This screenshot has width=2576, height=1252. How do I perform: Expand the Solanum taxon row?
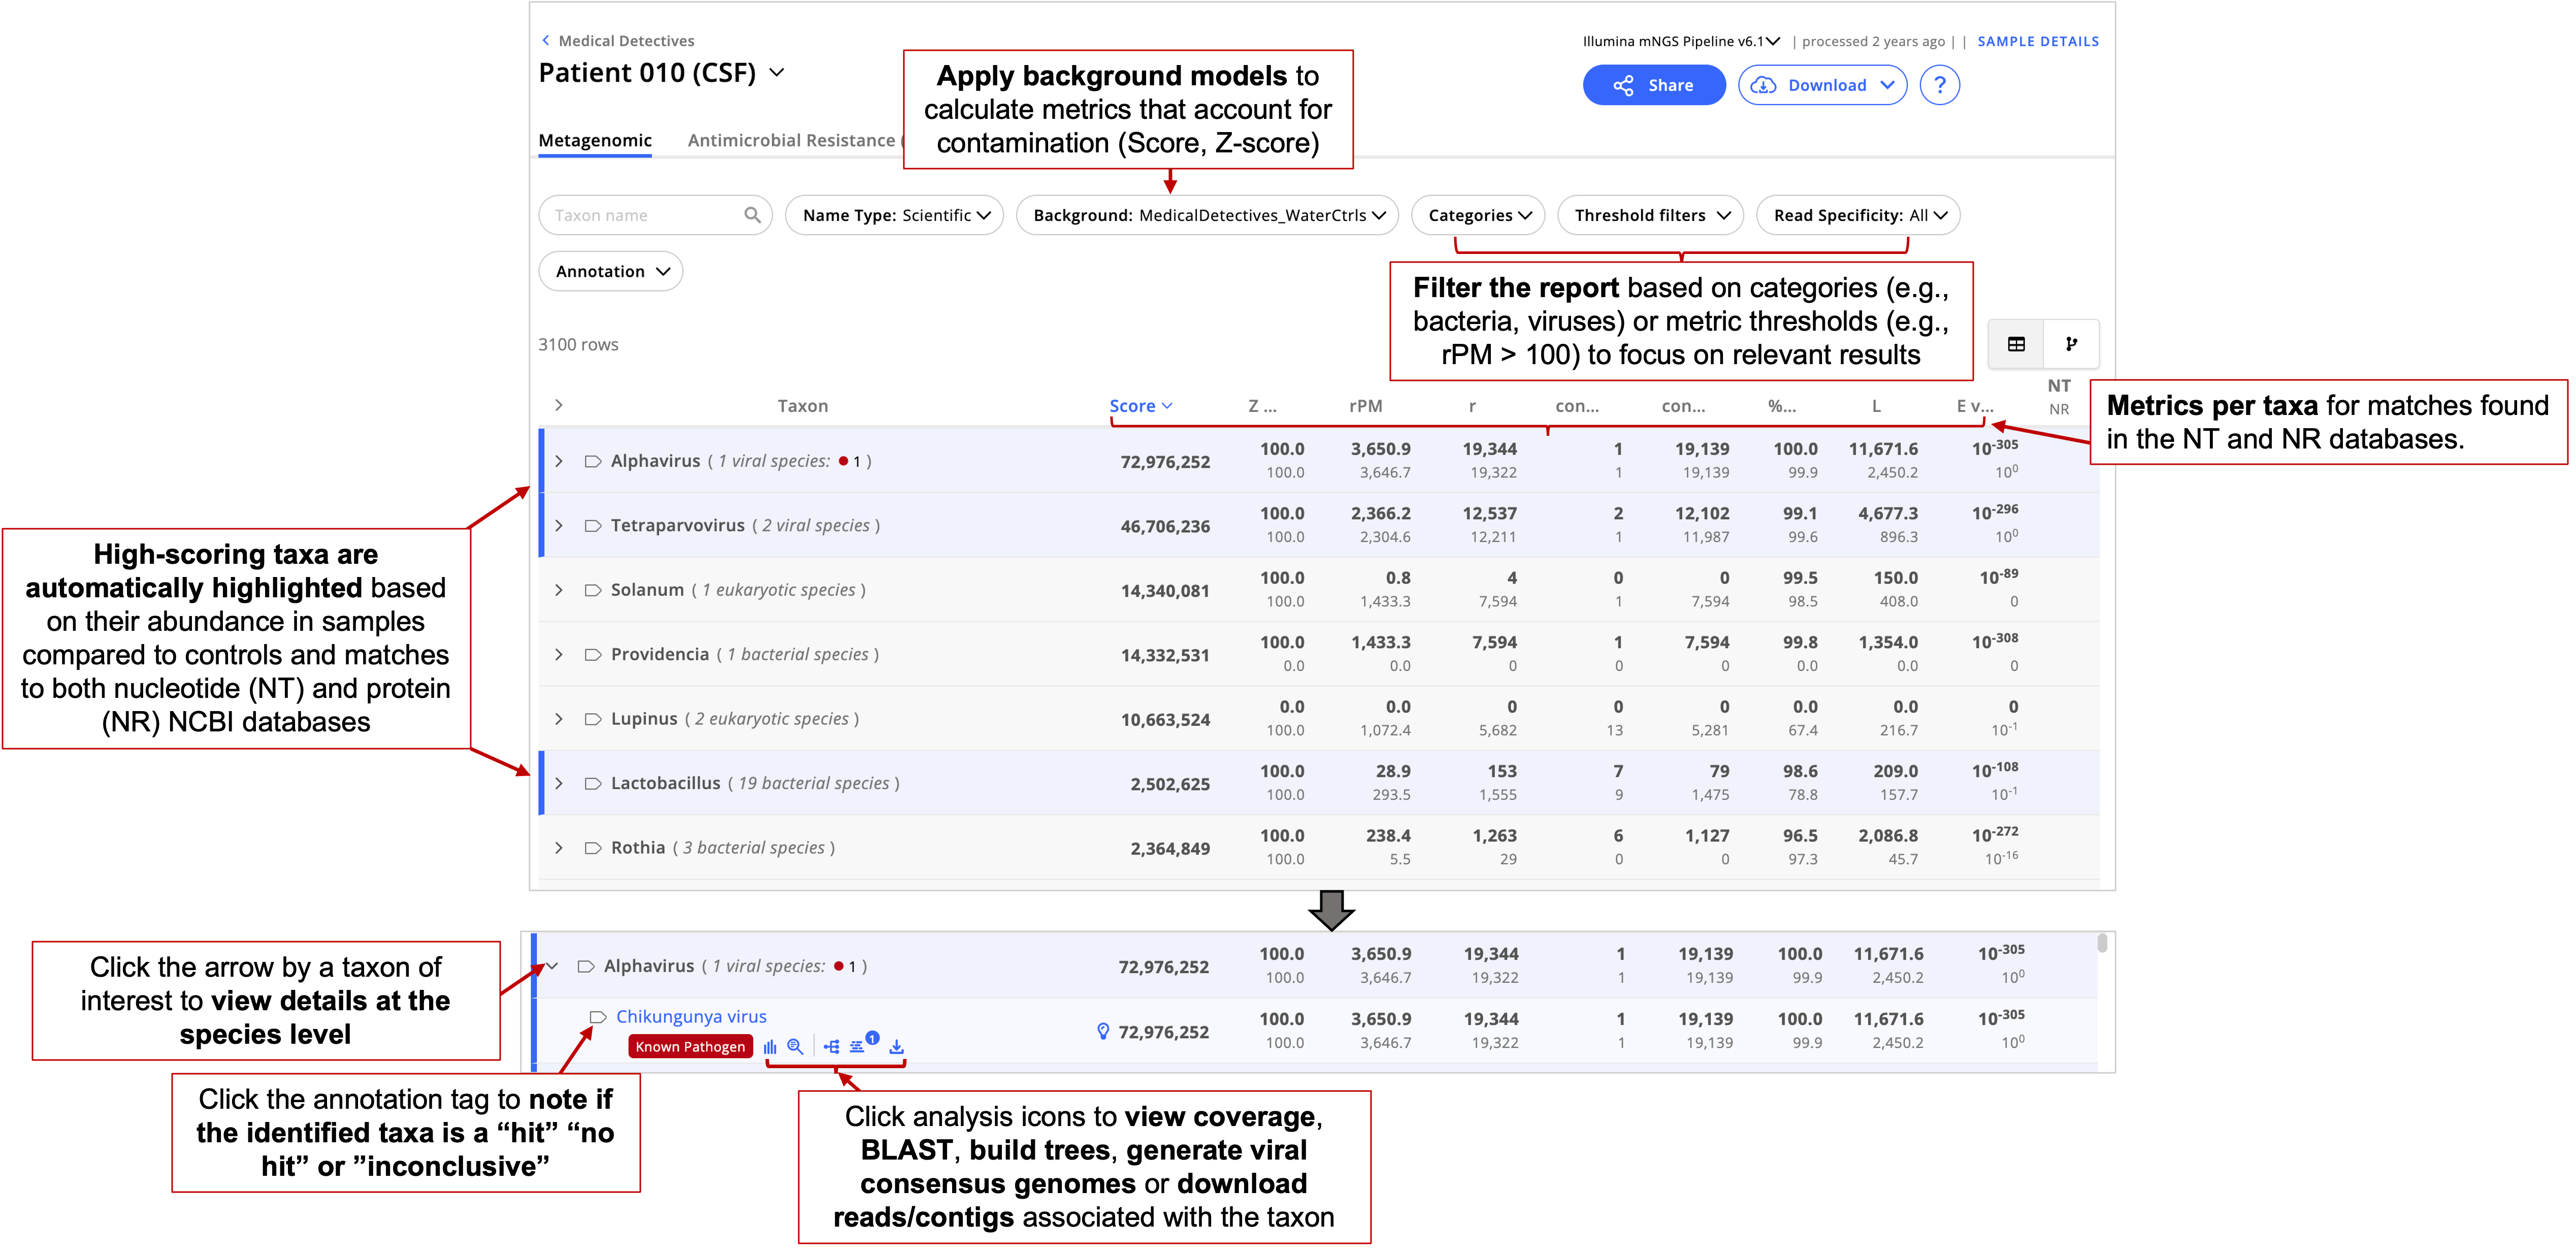coord(559,590)
